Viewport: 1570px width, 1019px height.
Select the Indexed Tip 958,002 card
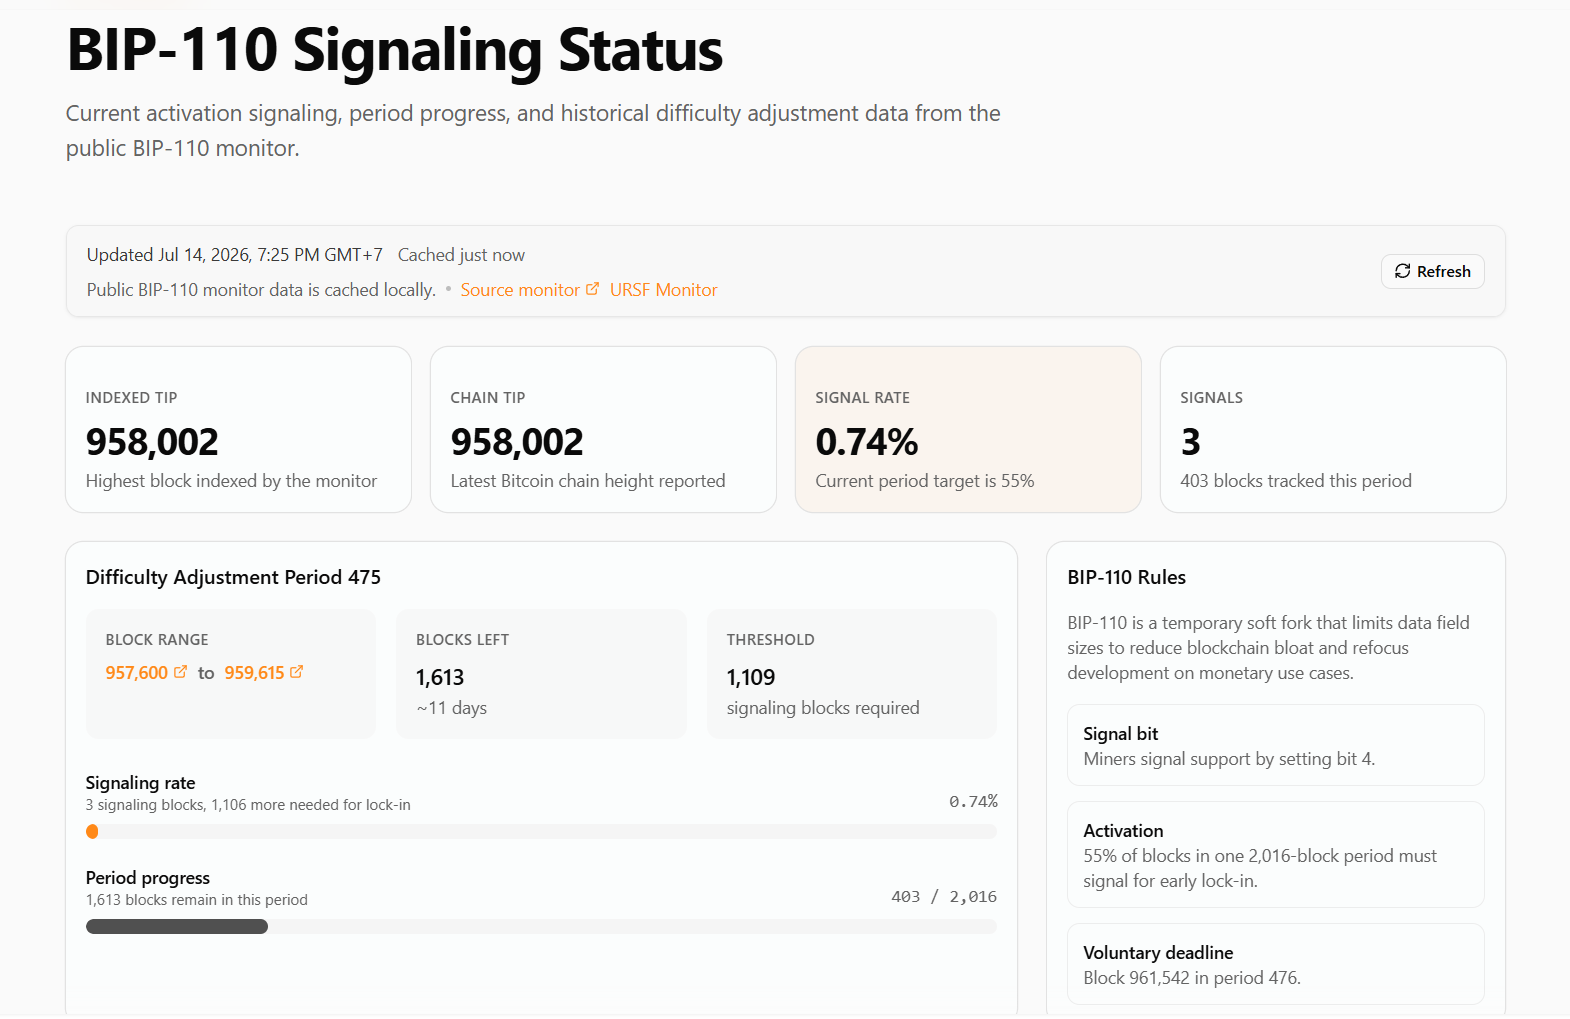(238, 430)
